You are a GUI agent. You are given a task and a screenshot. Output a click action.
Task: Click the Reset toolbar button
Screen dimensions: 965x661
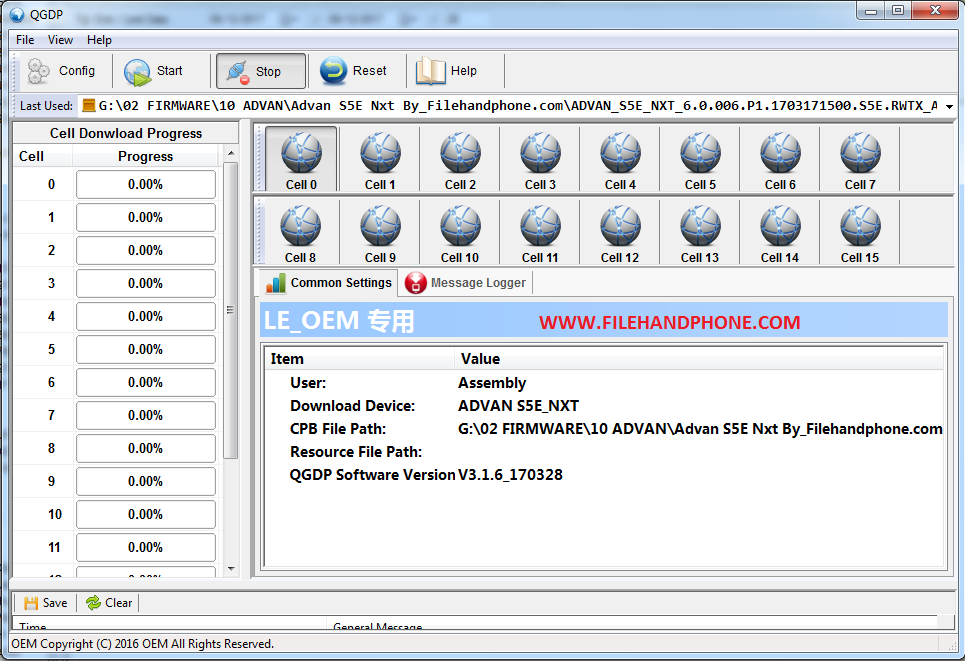354,71
